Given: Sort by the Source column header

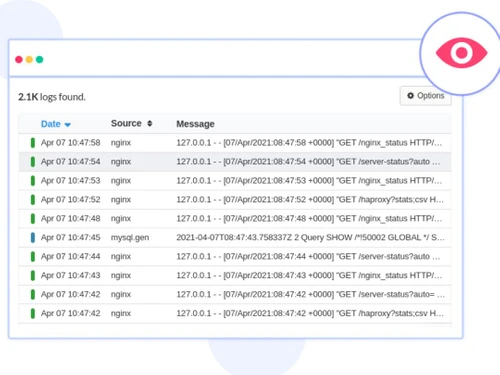Looking at the screenshot, I should (x=126, y=123).
